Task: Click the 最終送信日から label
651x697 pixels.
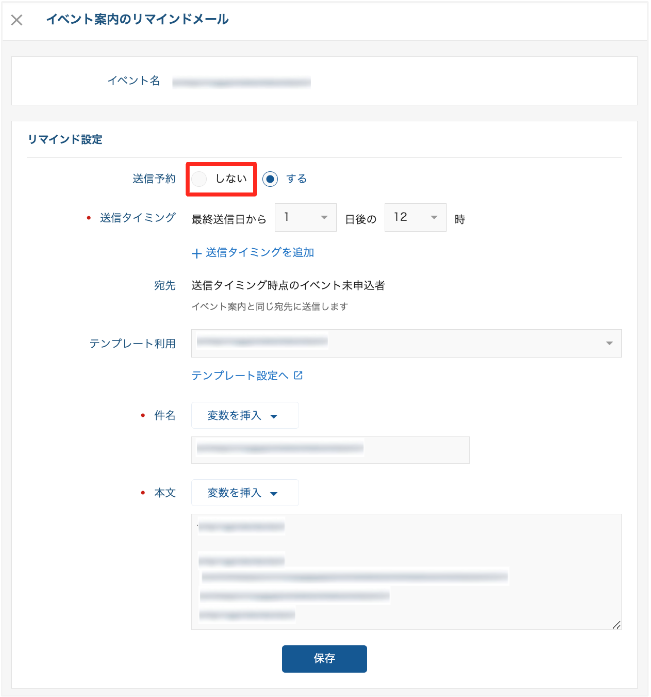Action: [x=229, y=219]
